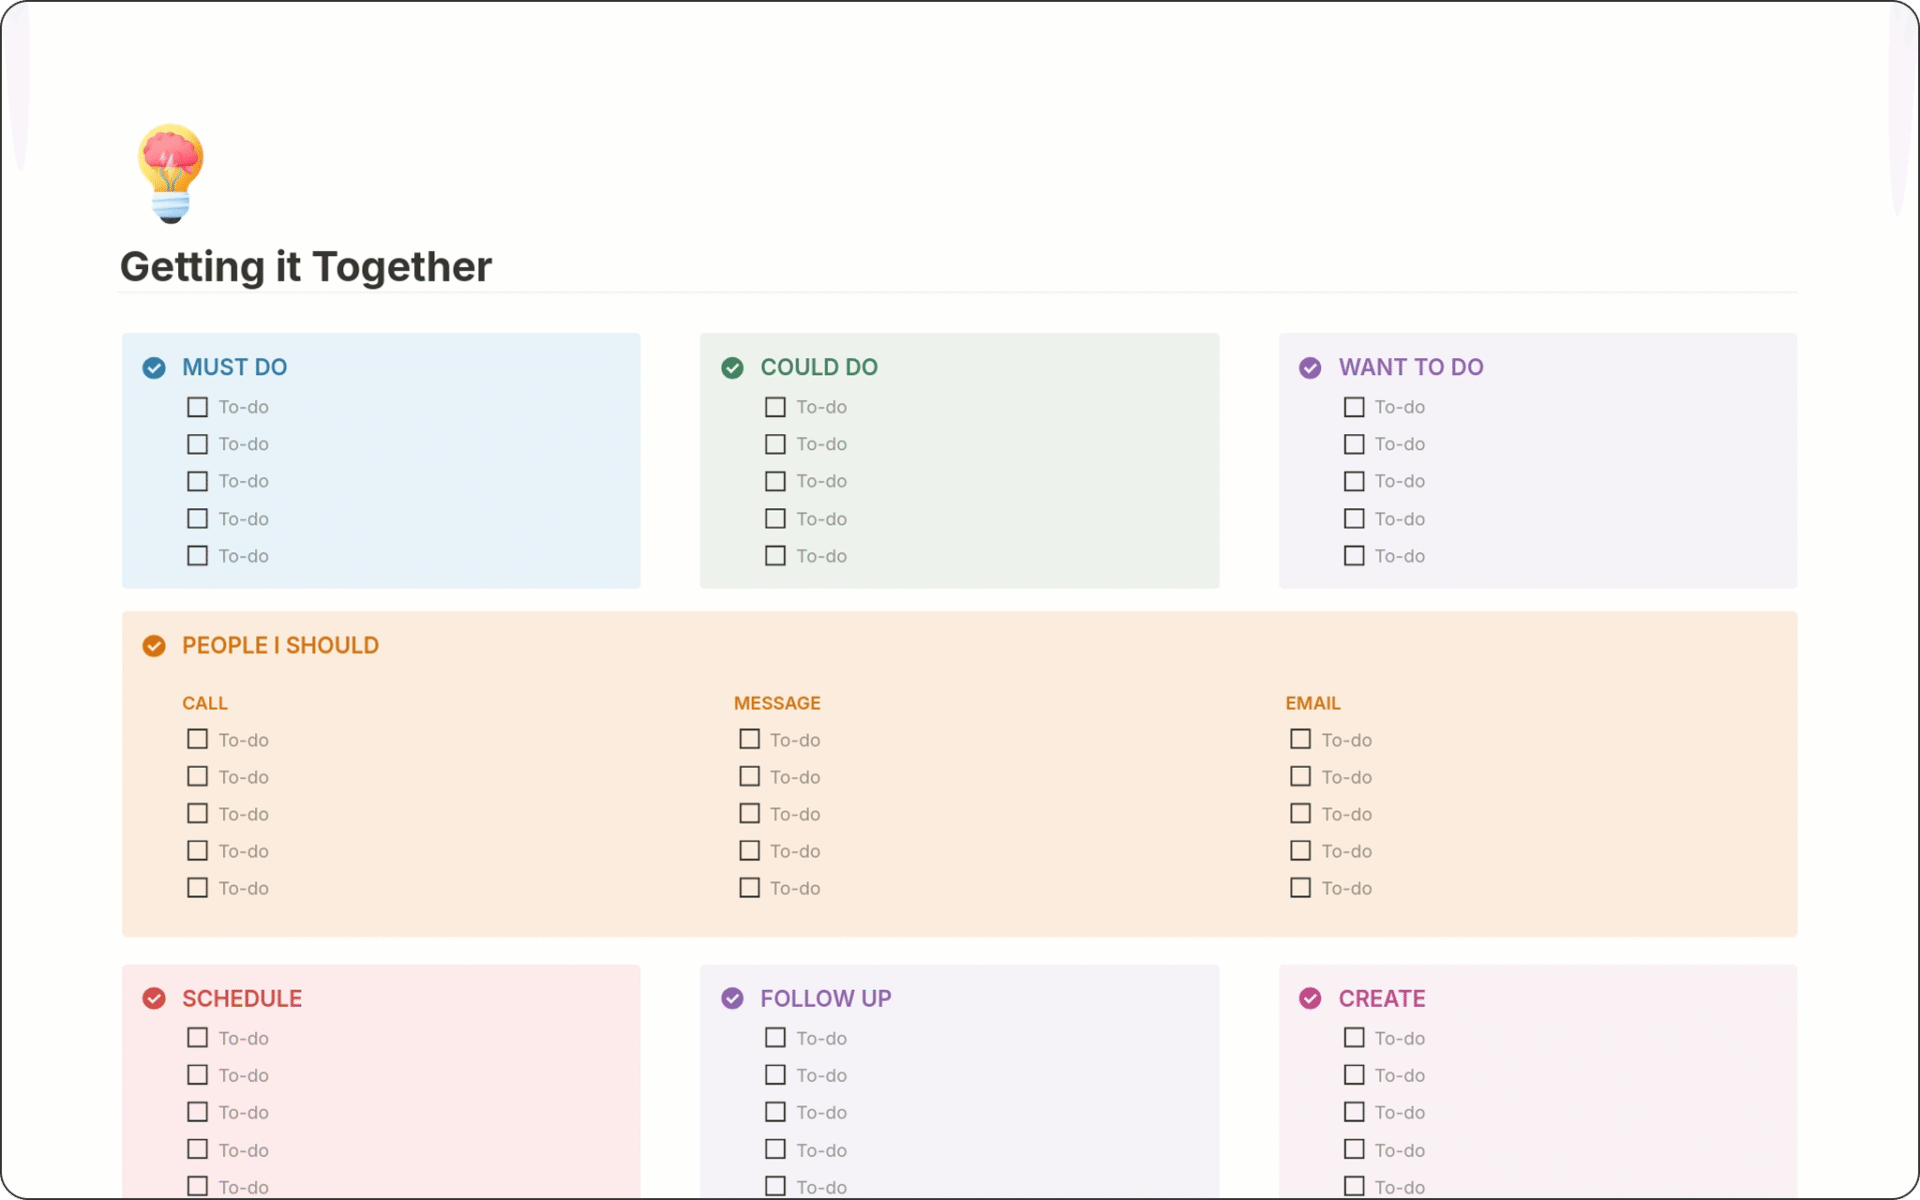Click fourth To-do text under EMAIL
Viewport: 1920px width, 1200px height.
point(1347,851)
